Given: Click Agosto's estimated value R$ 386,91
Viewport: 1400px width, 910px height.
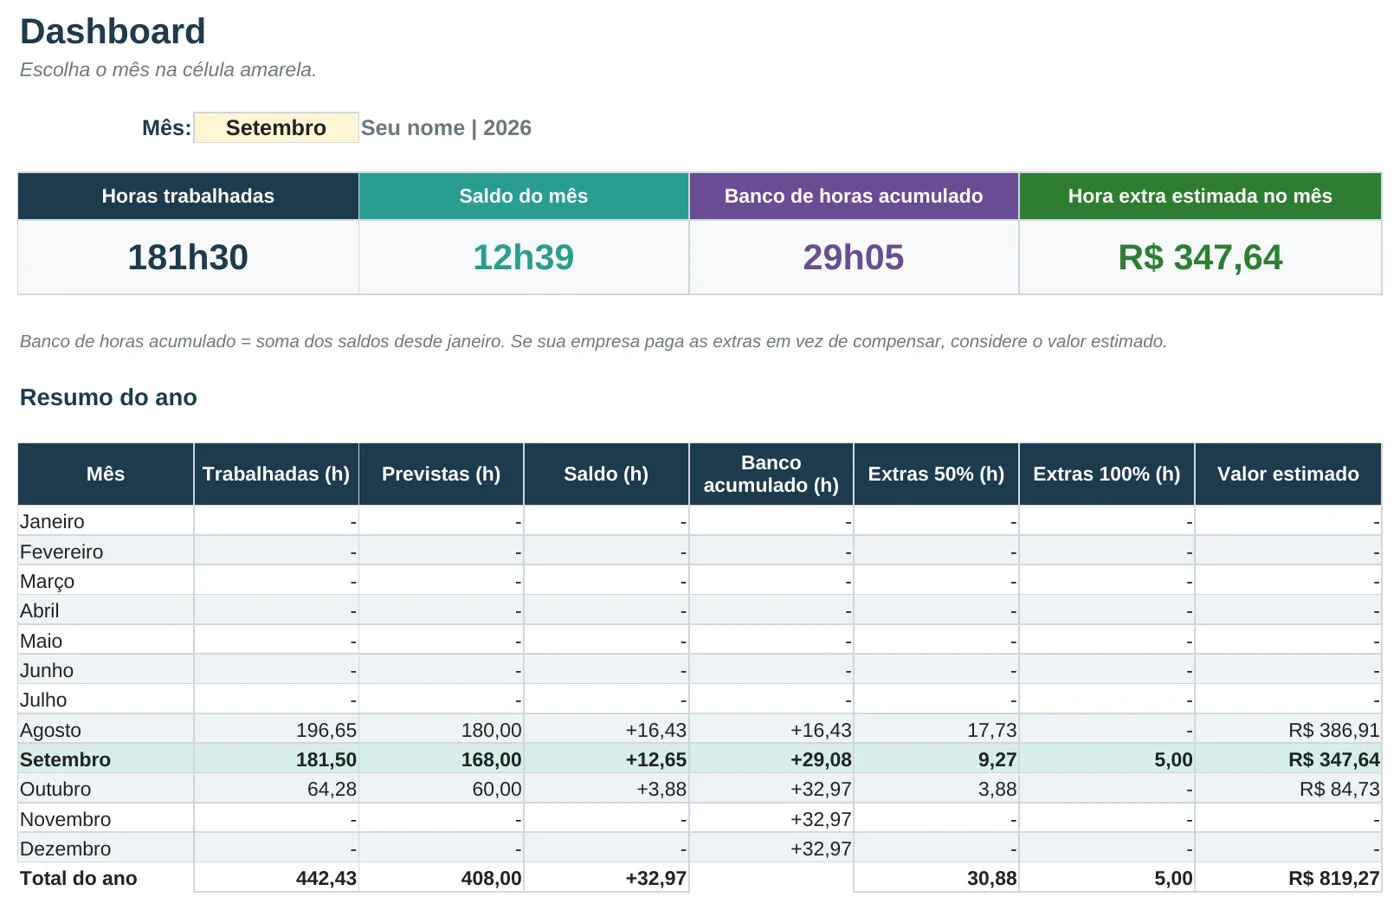Looking at the screenshot, I should (x=1334, y=731).
